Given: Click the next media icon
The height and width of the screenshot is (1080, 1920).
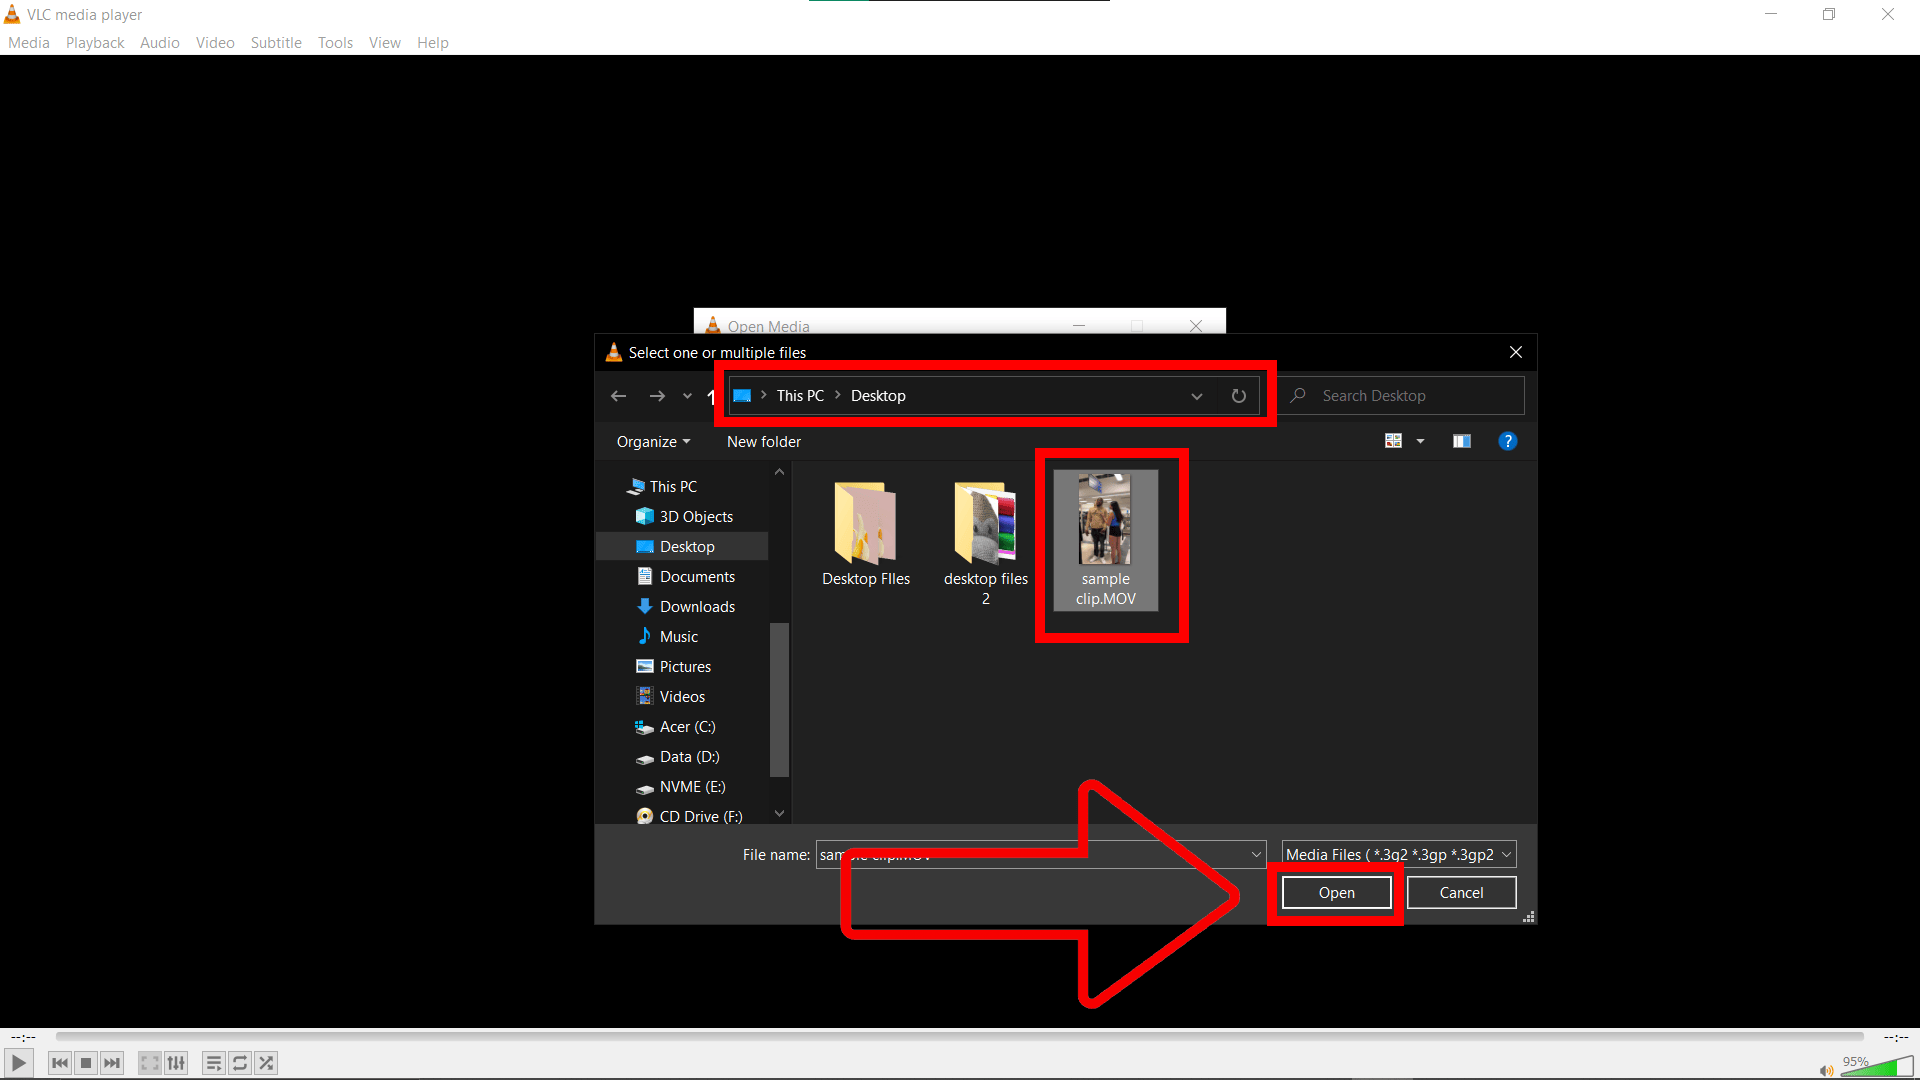Looking at the screenshot, I should click(x=112, y=1062).
